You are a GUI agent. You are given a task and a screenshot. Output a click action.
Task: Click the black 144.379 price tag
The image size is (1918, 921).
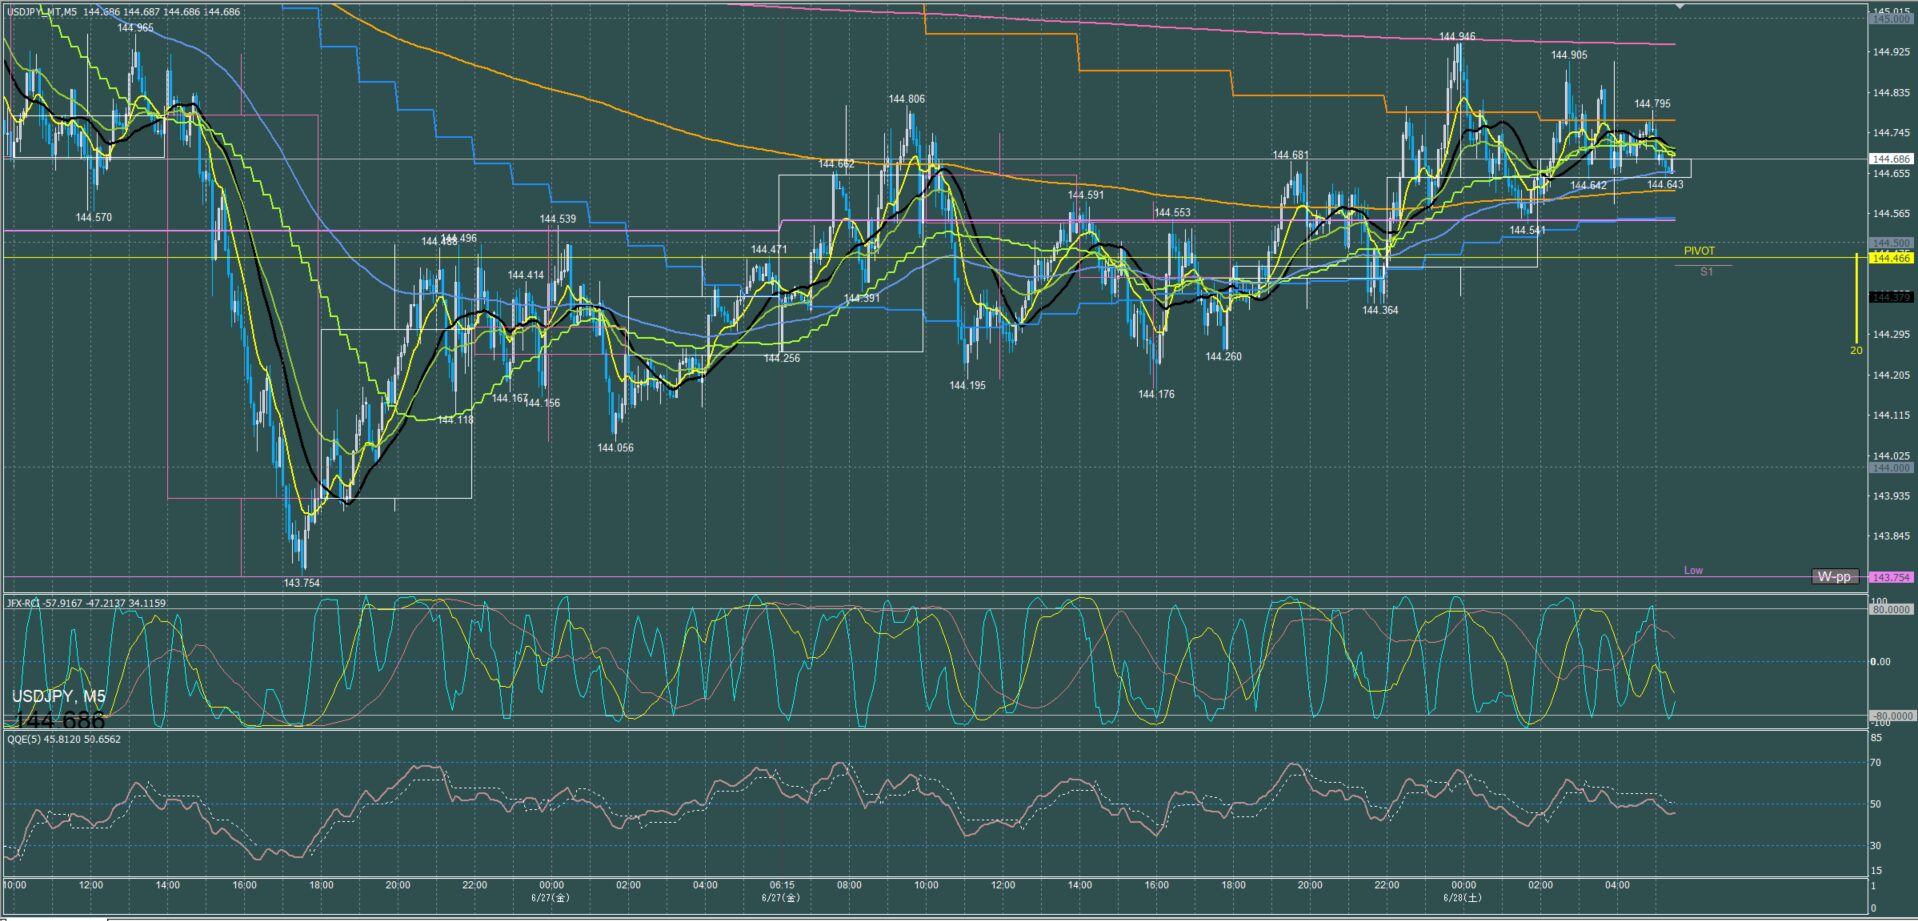[1891, 297]
